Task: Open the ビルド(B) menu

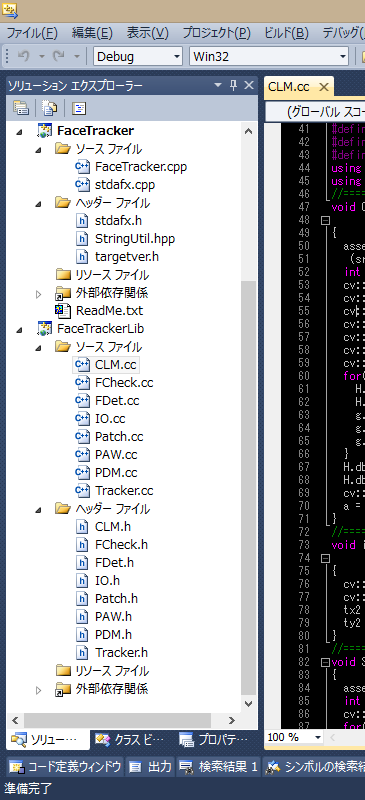Action: tap(286, 33)
